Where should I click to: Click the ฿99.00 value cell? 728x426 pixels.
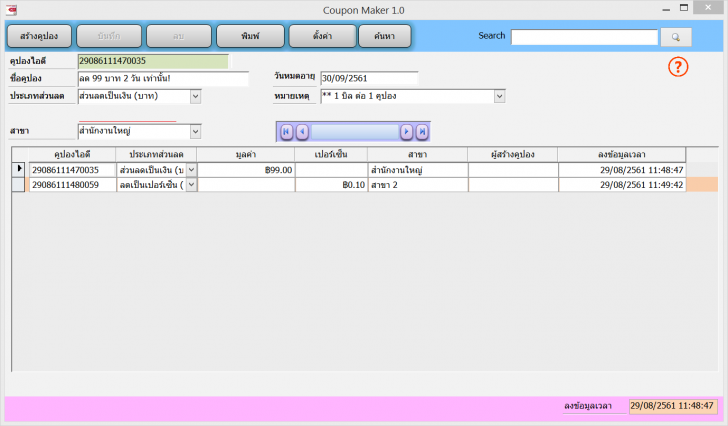coord(246,170)
